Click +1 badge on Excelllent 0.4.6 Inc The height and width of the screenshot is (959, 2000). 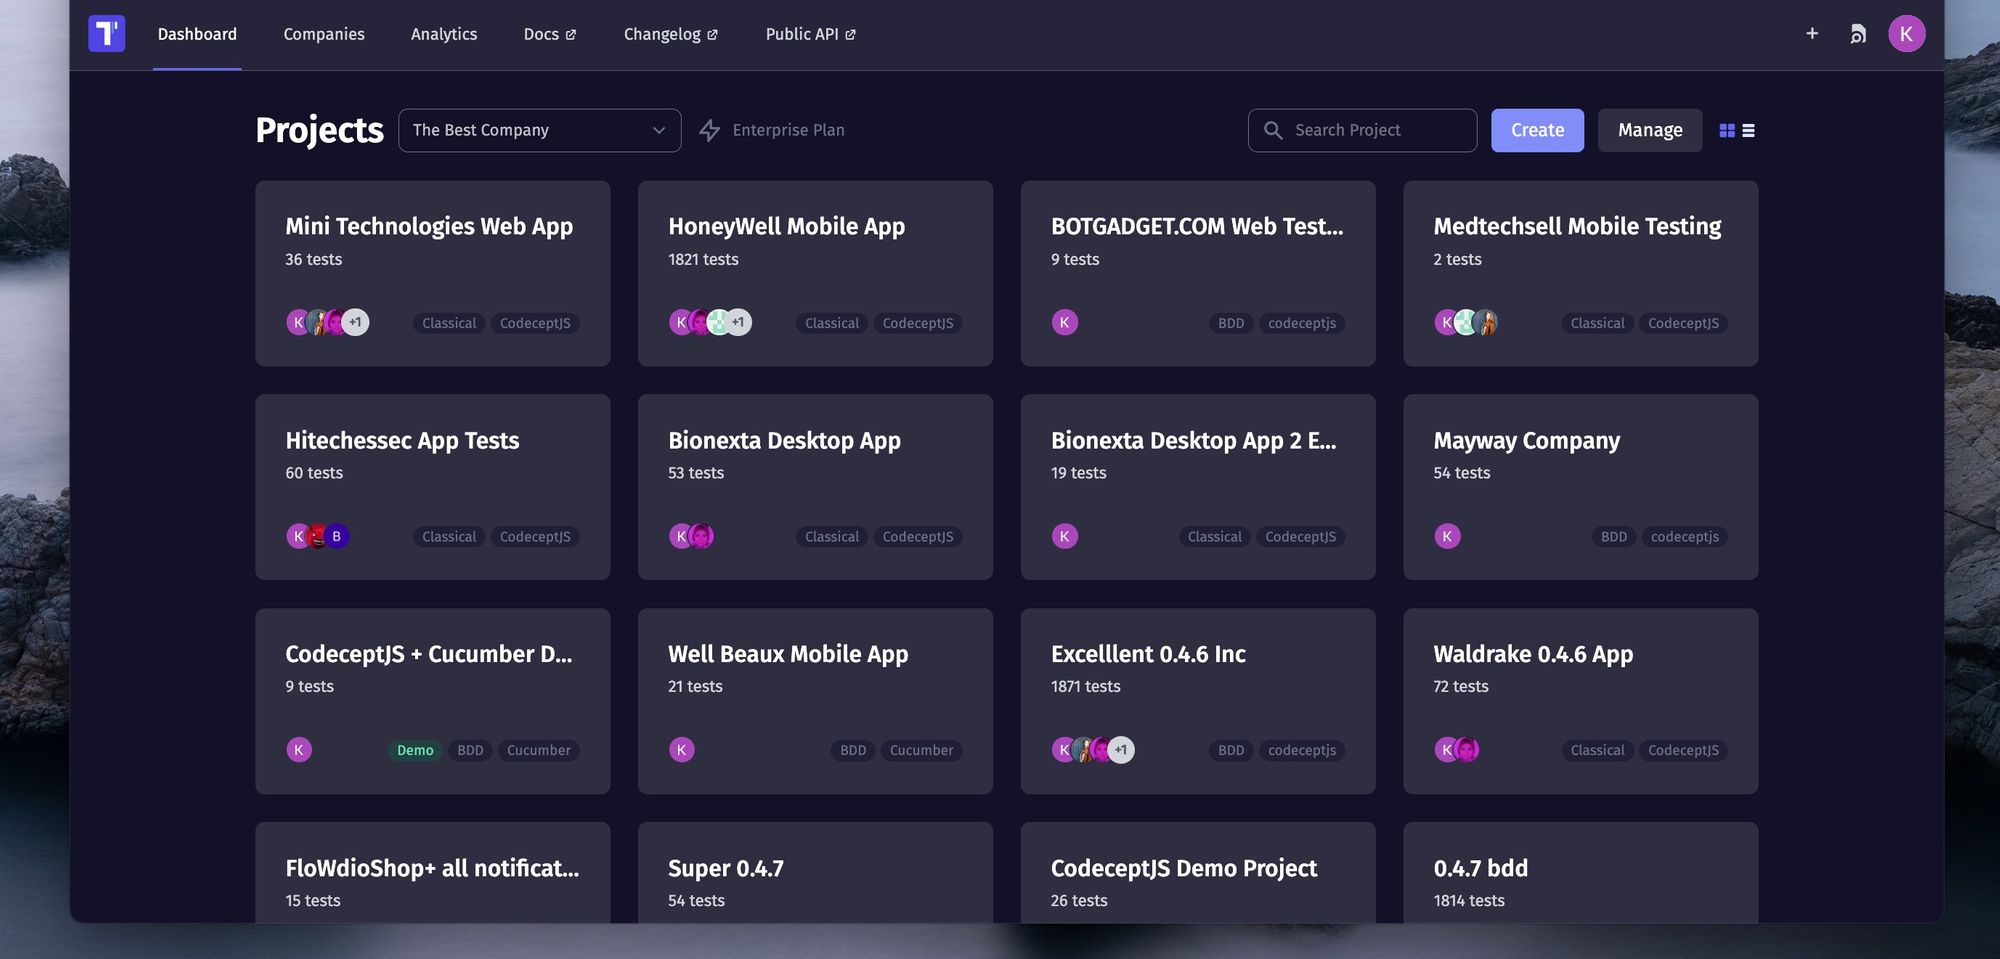coord(1121,750)
